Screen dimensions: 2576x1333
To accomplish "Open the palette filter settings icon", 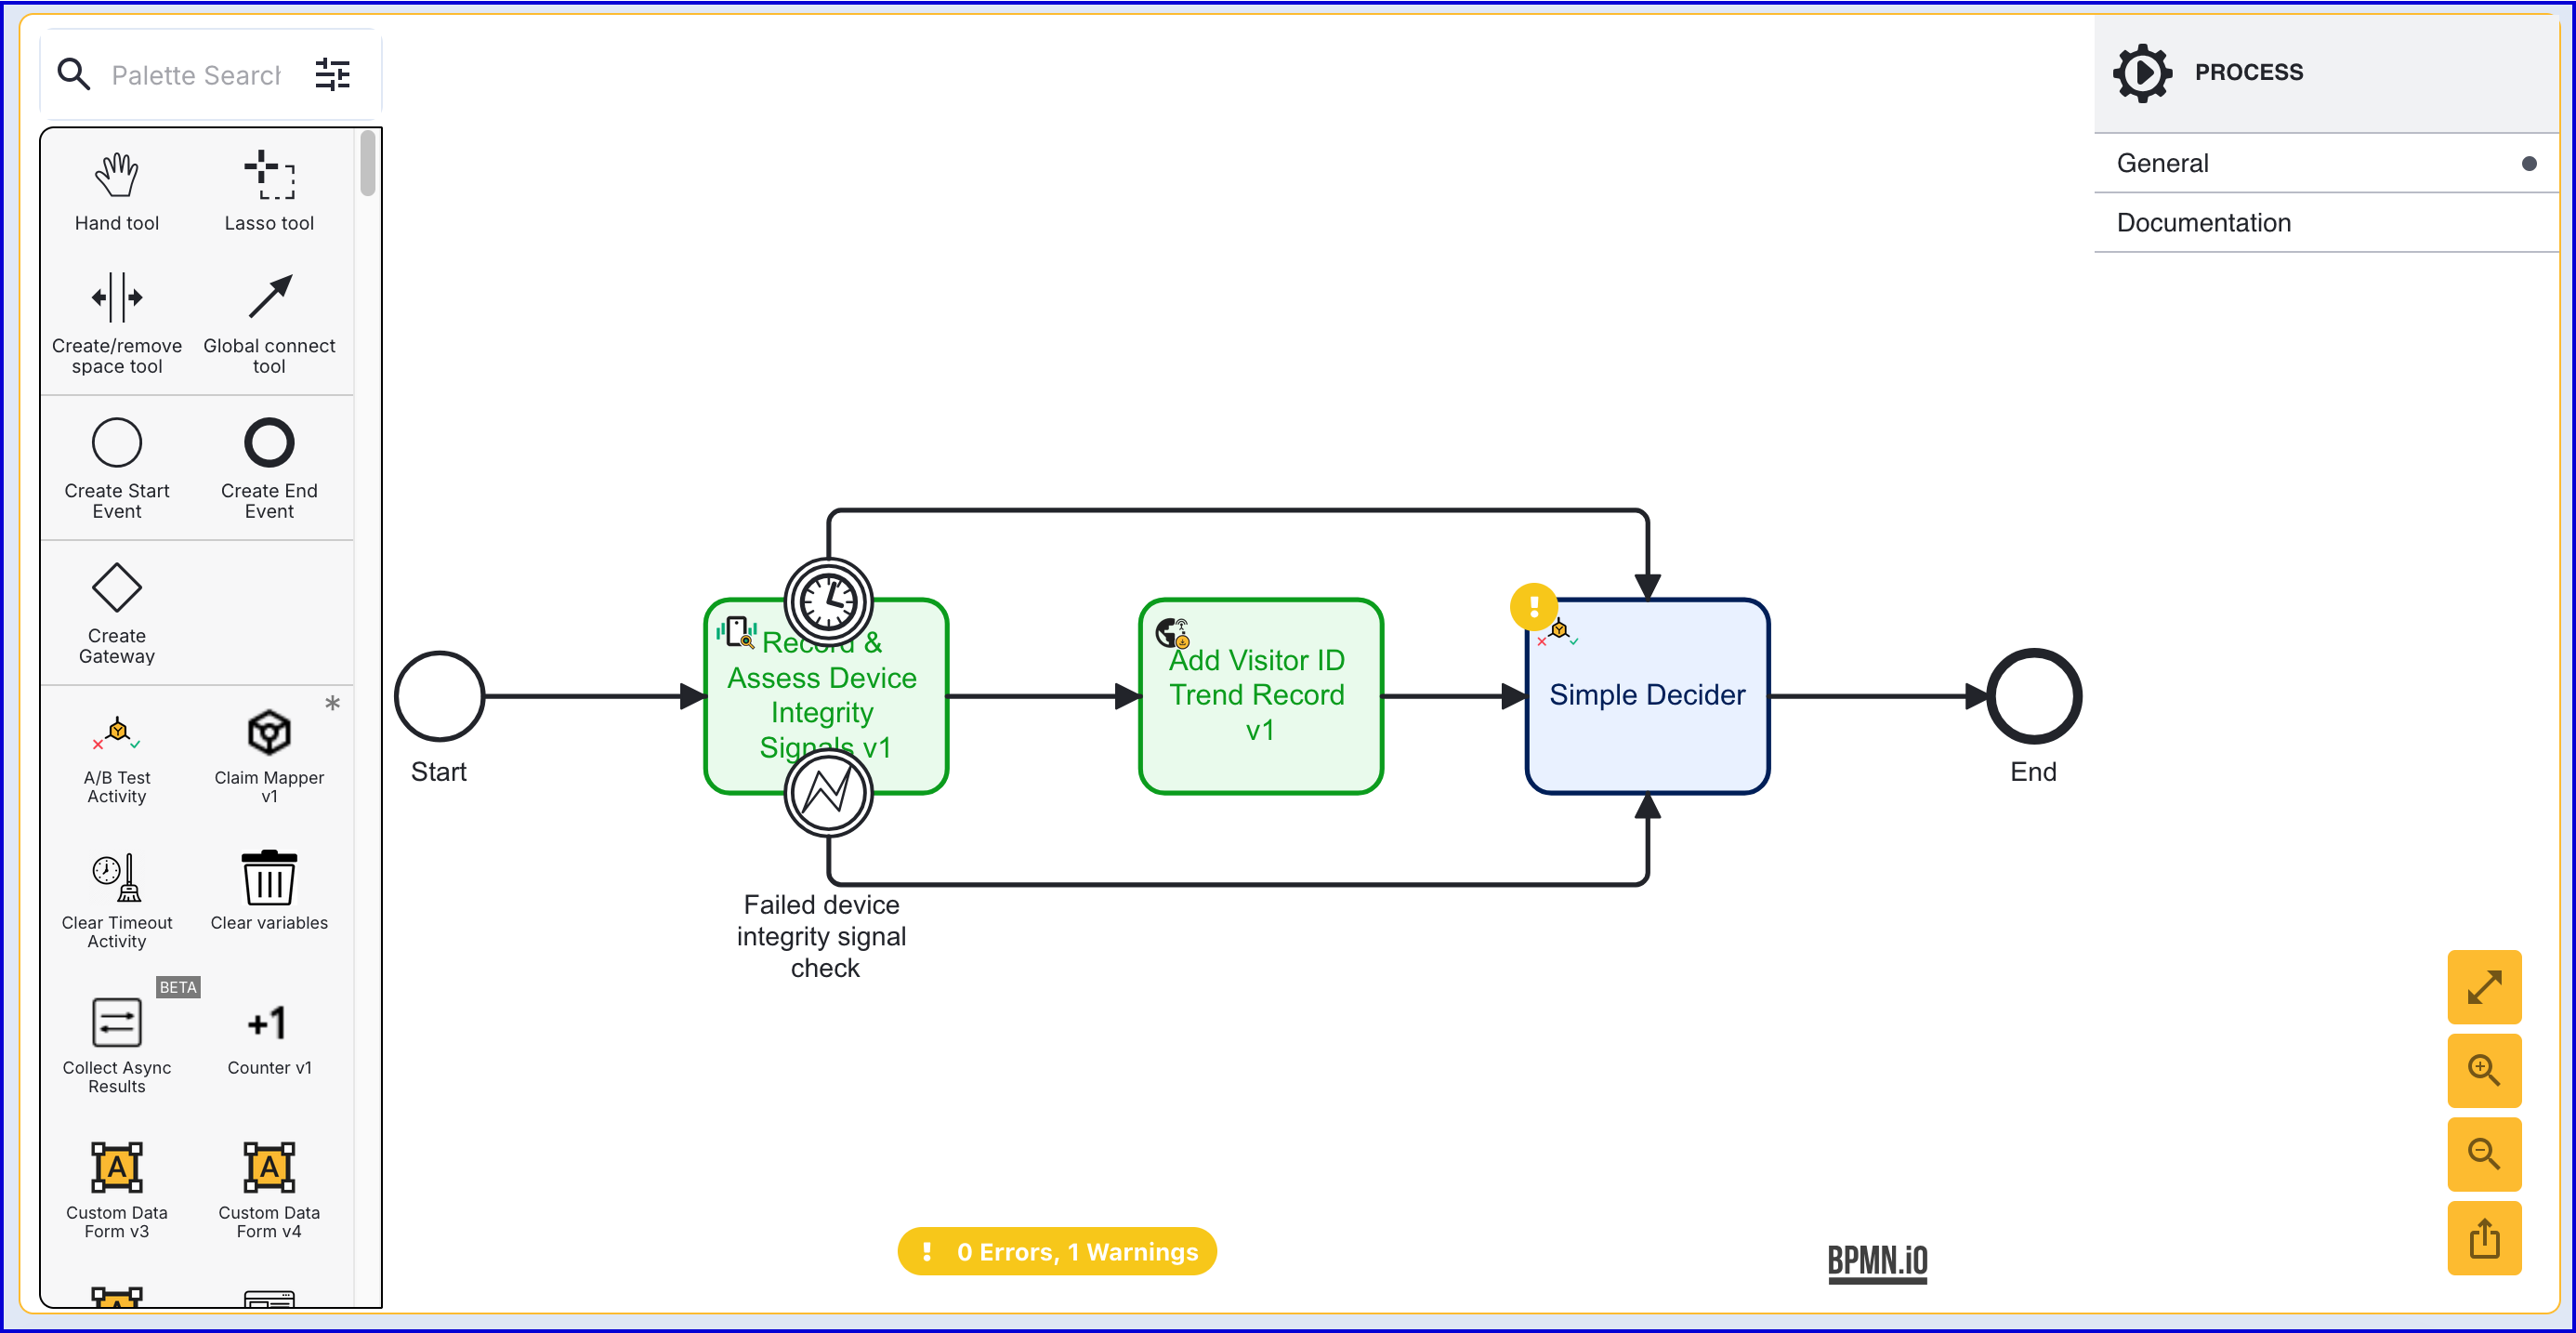I will (x=332, y=74).
